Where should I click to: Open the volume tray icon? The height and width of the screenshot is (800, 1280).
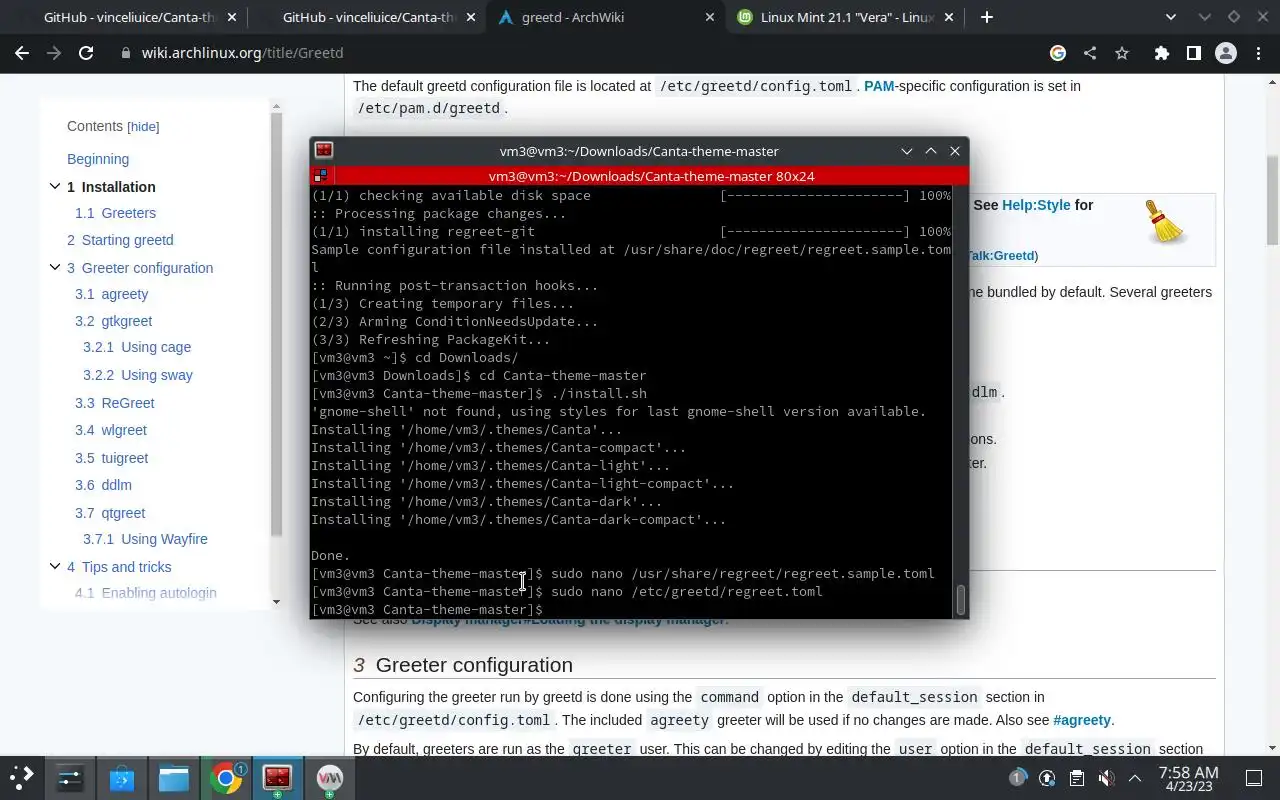point(1106,777)
